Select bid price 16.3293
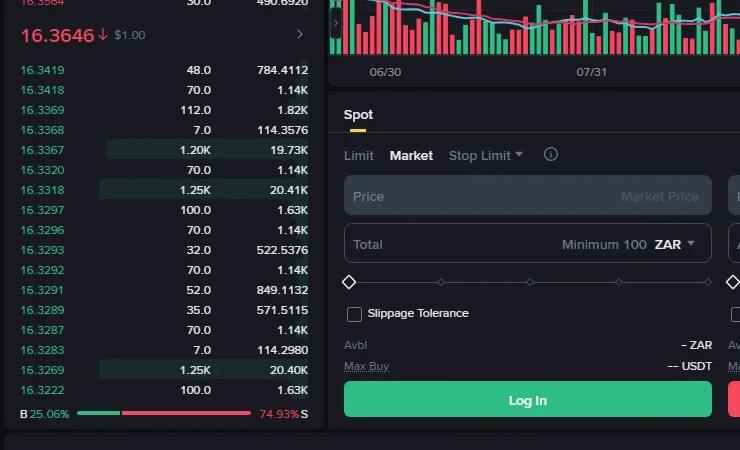The height and width of the screenshot is (450, 740). click(42, 250)
